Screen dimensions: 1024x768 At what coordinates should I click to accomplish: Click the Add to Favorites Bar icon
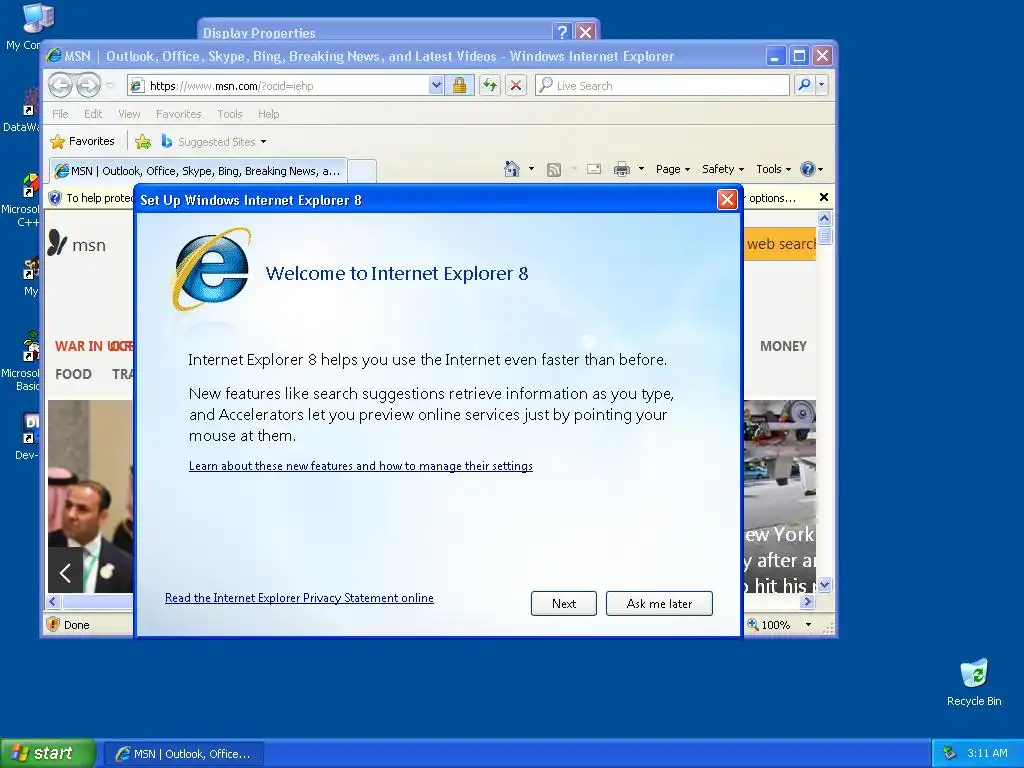click(x=143, y=141)
